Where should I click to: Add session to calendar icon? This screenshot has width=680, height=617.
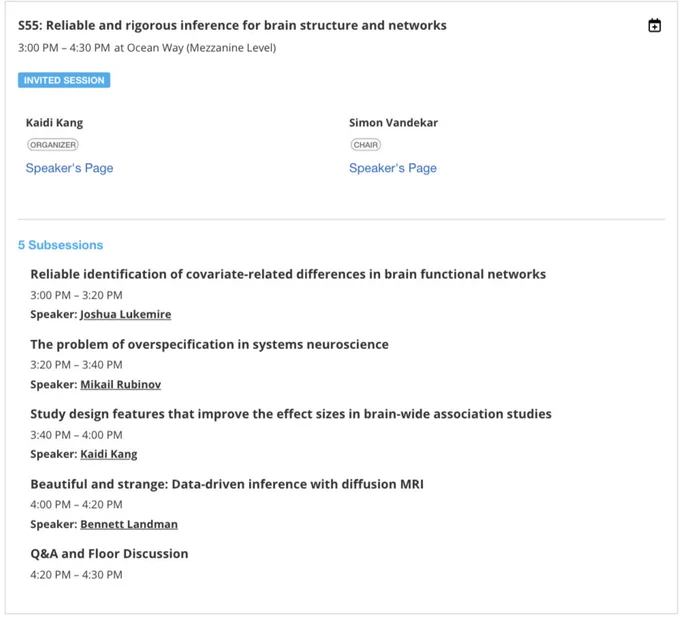[x=654, y=25]
